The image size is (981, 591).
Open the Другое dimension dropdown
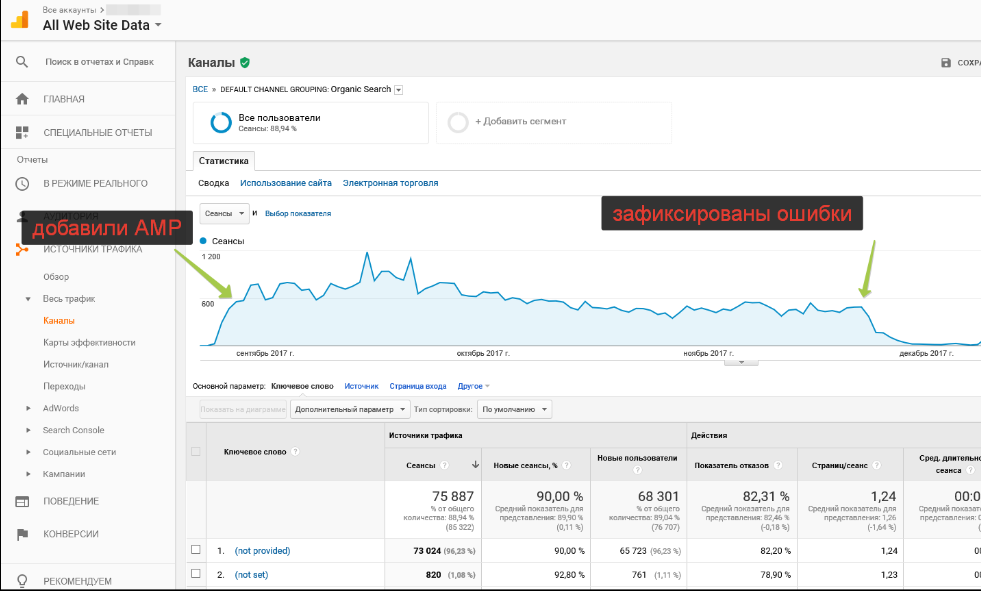click(x=474, y=386)
